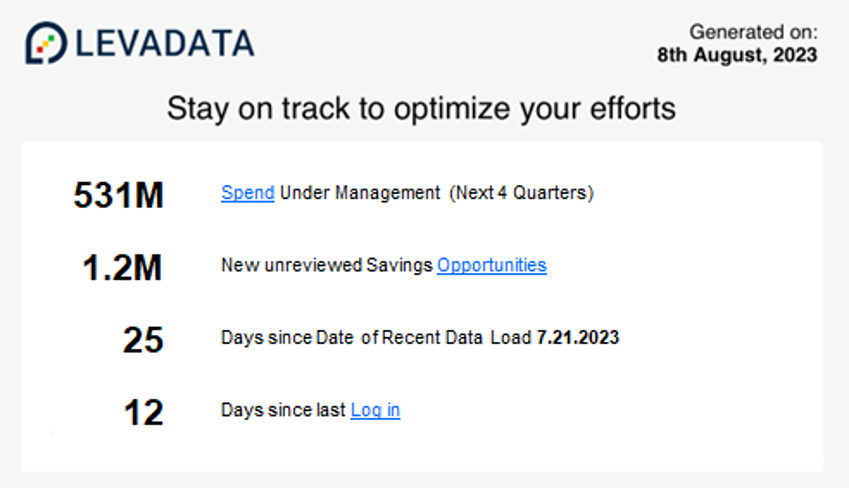Click the word 'Savings' before Opportunities
The width and height of the screenshot is (849, 488).
[400, 265]
